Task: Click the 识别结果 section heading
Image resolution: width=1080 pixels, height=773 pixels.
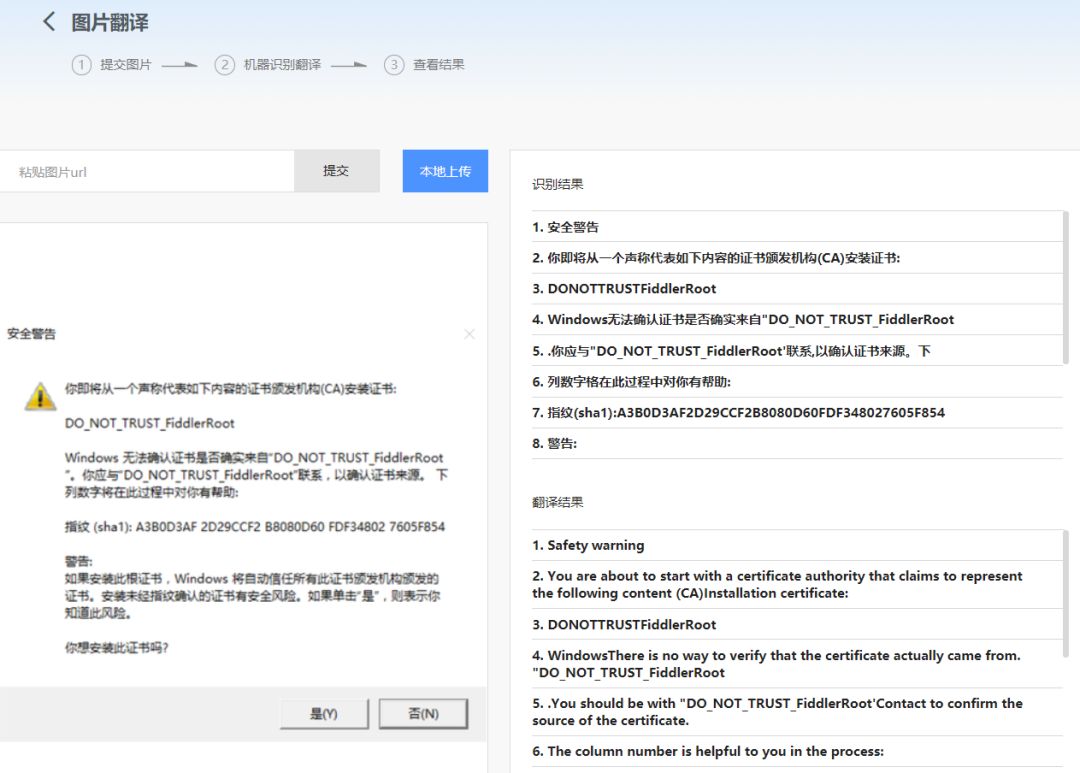Action: tap(557, 184)
